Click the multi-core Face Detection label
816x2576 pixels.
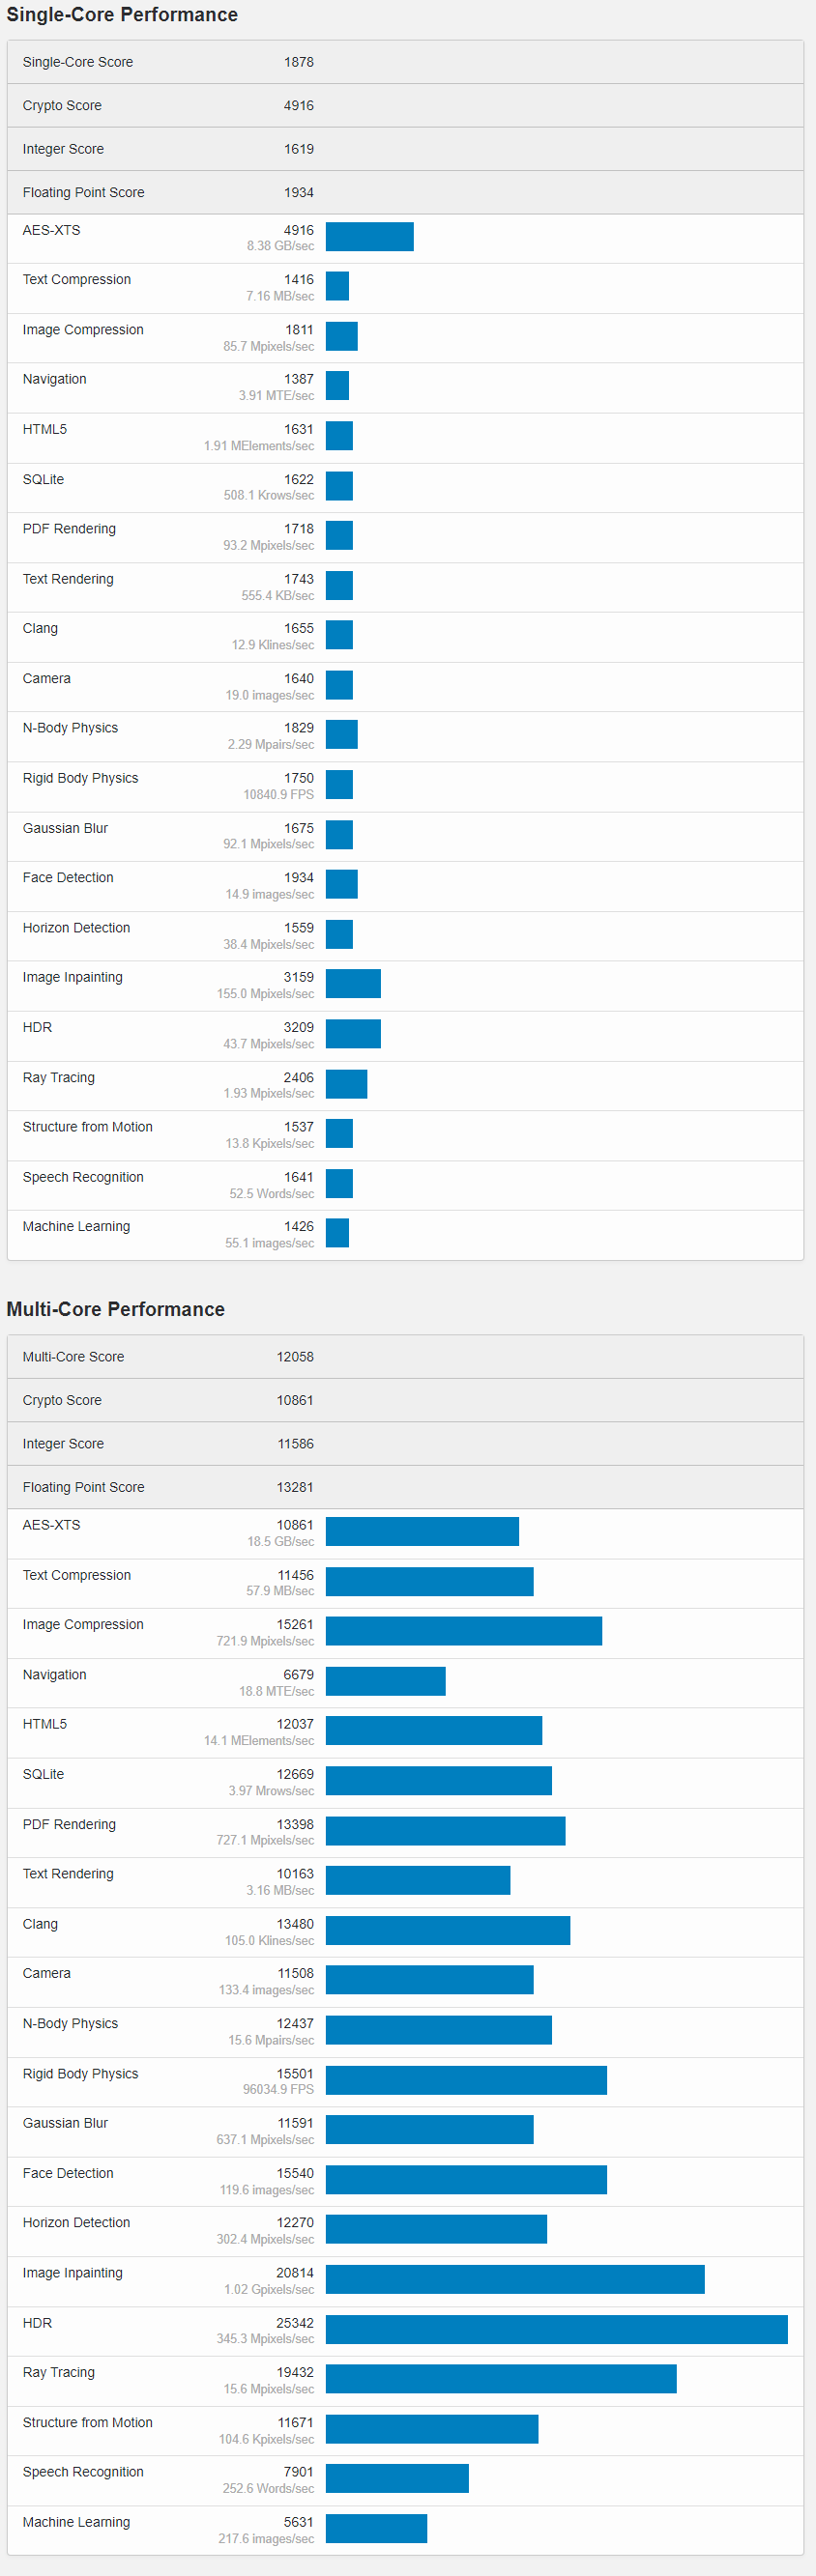(x=68, y=2173)
